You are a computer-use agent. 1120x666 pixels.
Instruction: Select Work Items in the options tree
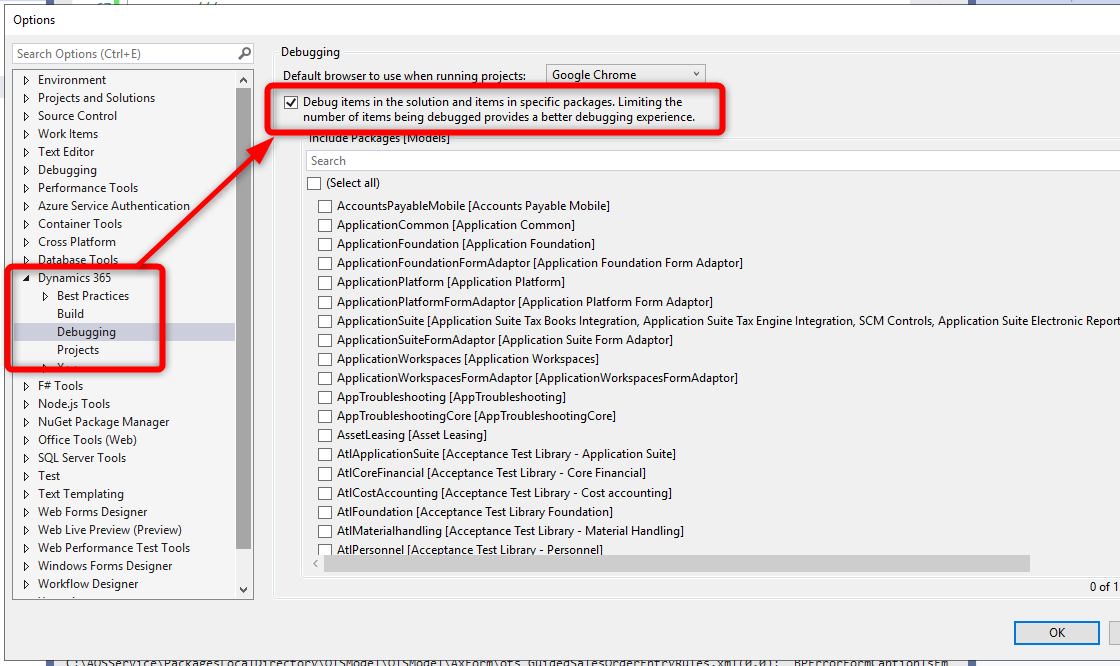pyautogui.click(x=68, y=134)
